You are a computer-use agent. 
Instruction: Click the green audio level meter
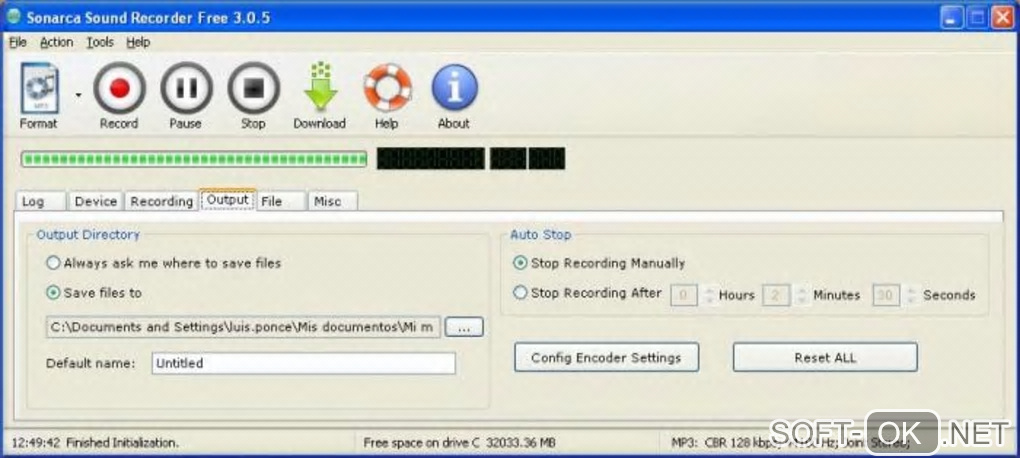[194, 159]
